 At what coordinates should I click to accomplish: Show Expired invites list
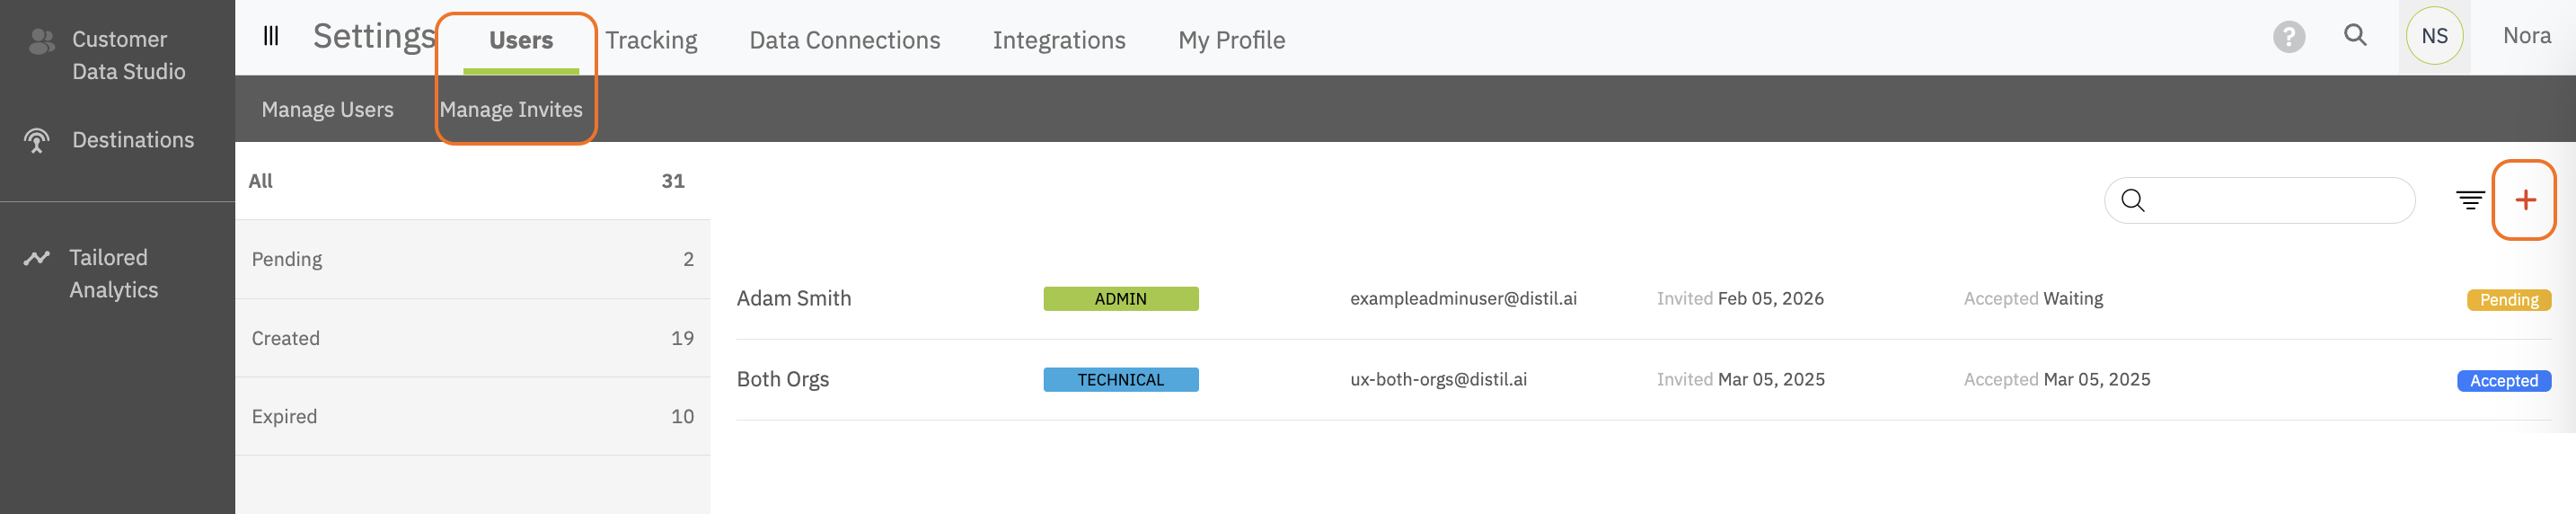click(x=472, y=416)
